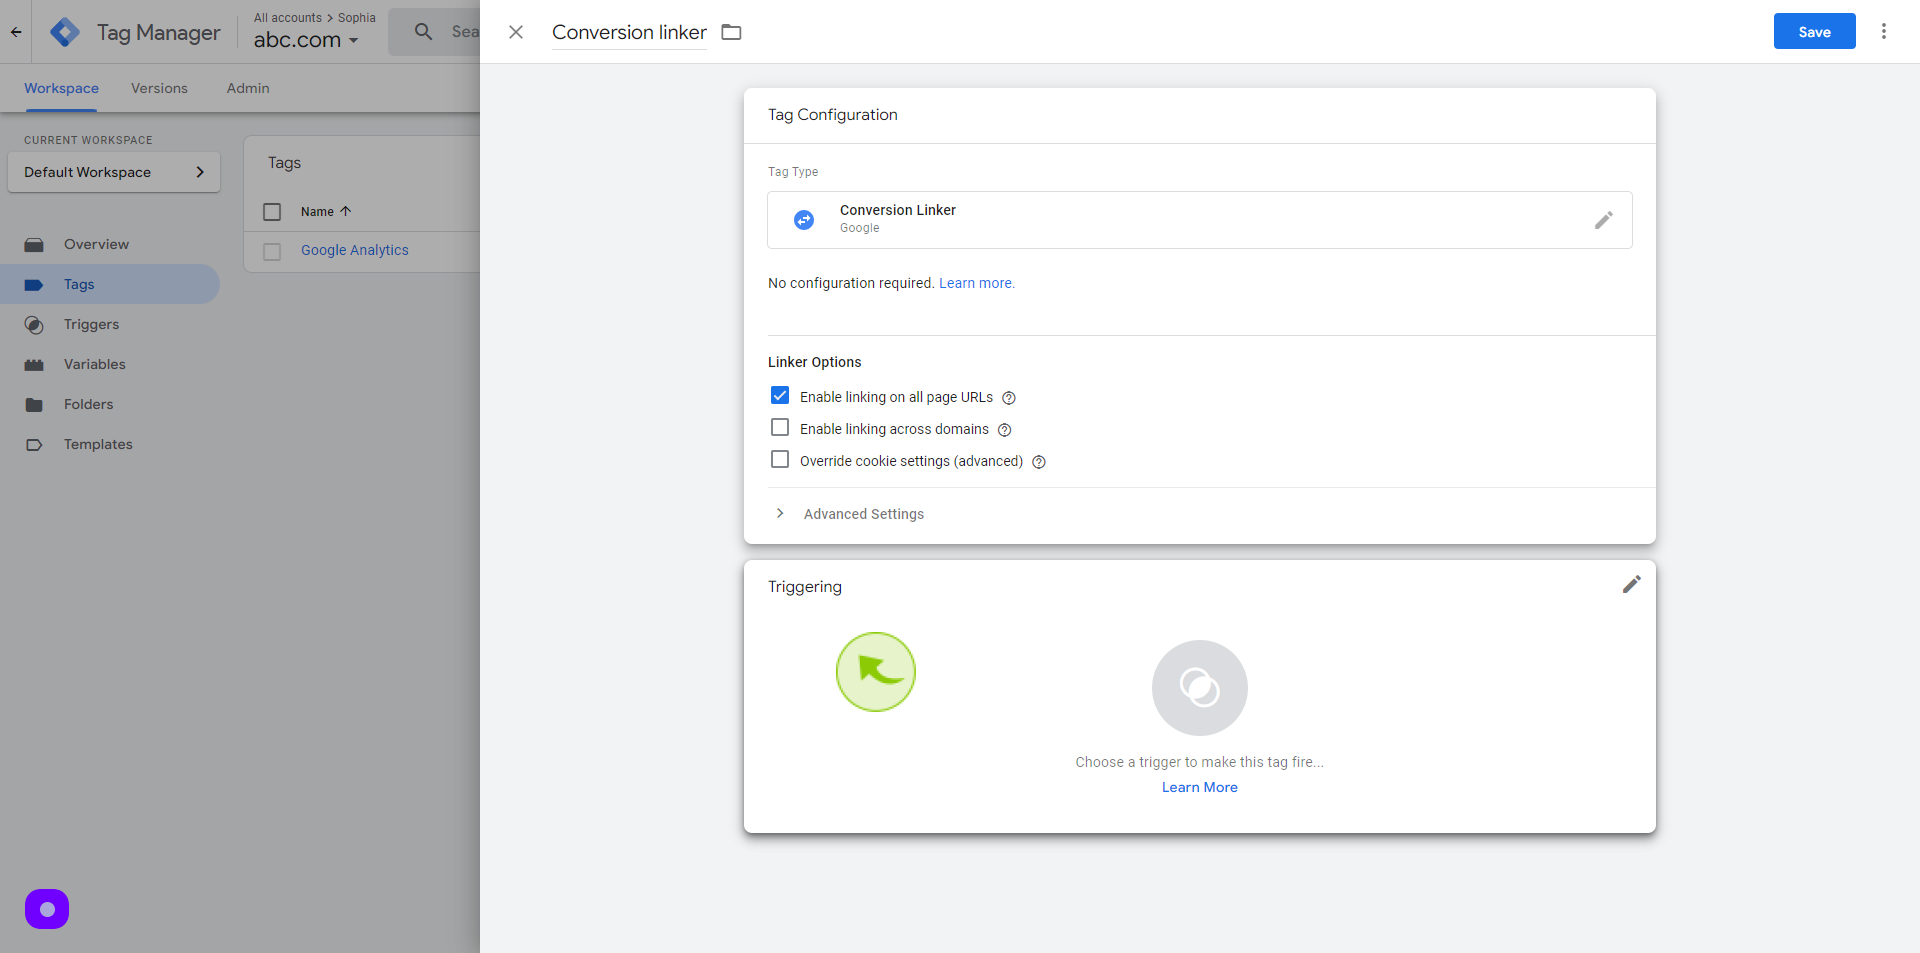This screenshot has width=1920, height=953.
Task: Switch to the Versions tab
Action: point(159,88)
